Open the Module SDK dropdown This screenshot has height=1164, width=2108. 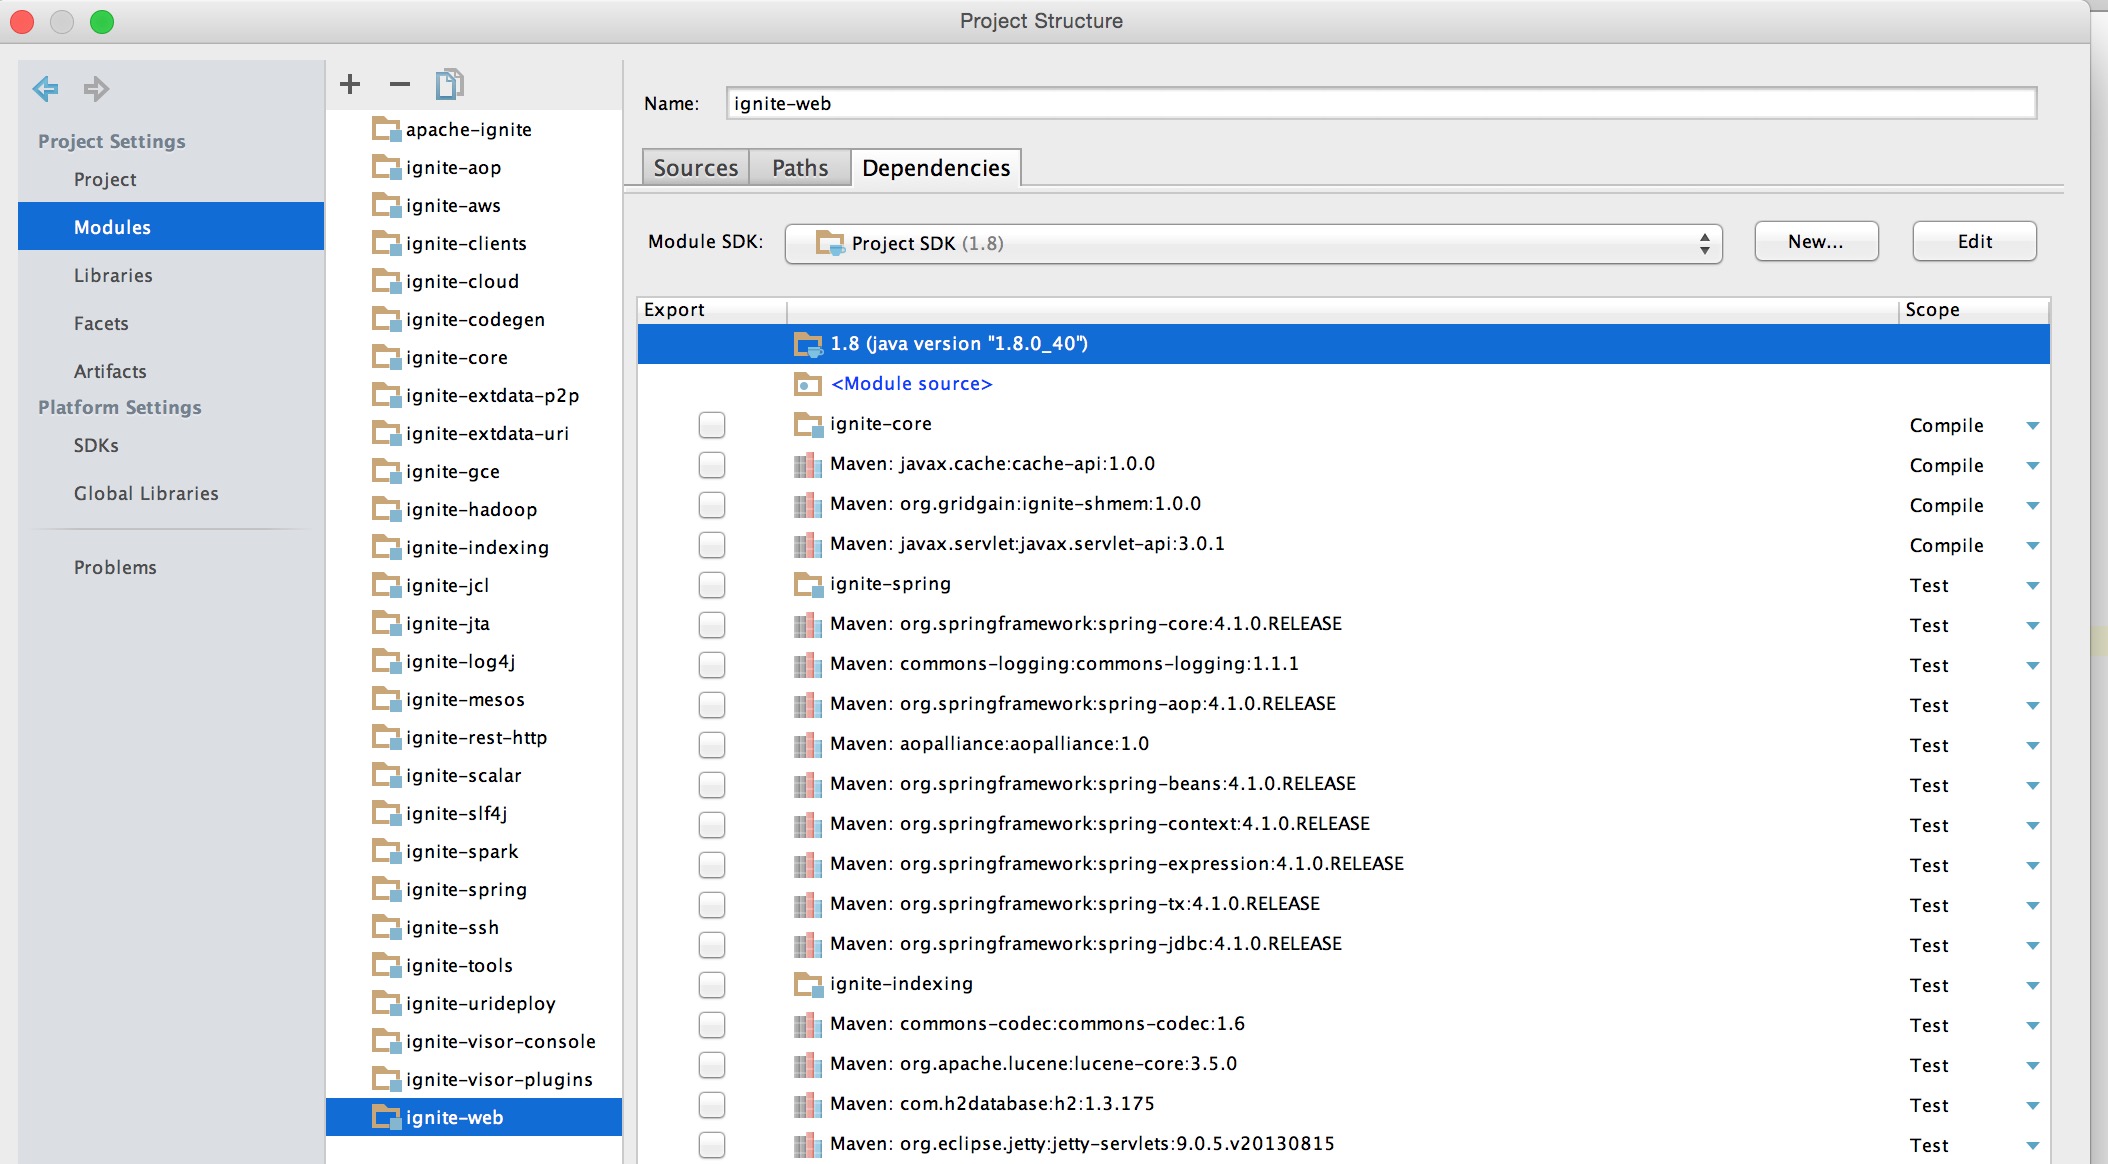click(1253, 243)
